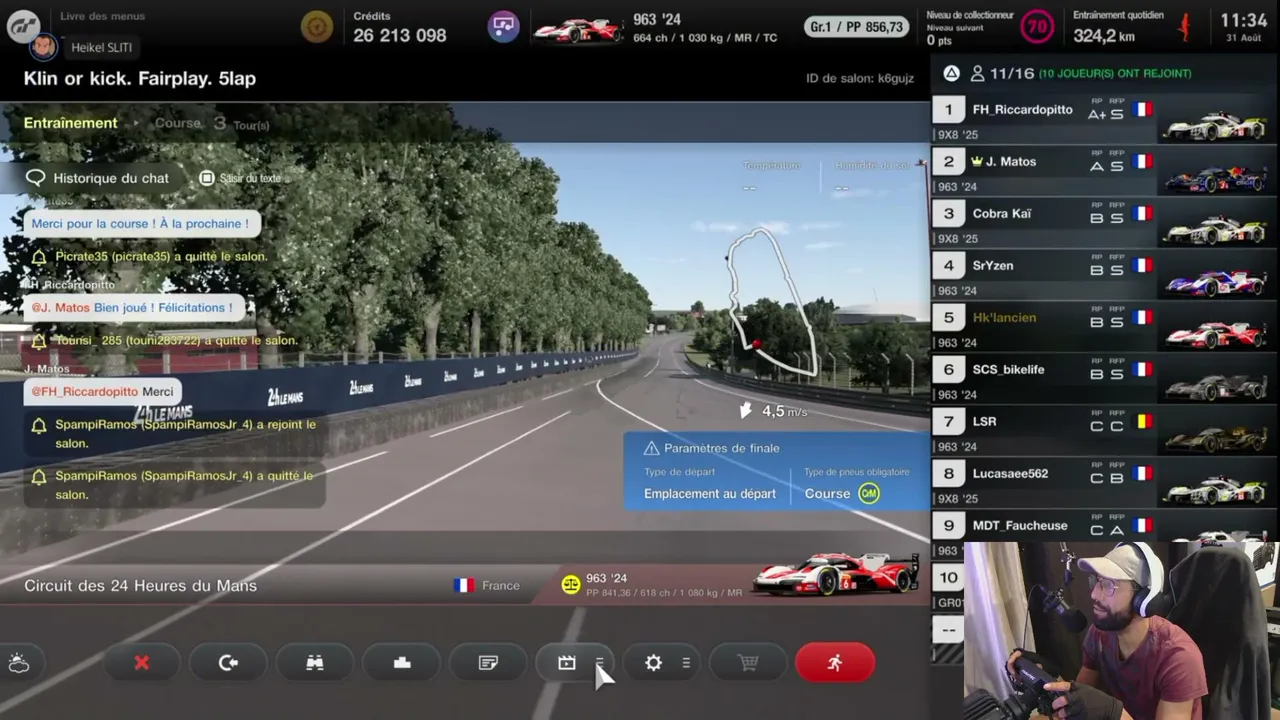This screenshot has height=720, width=1280.
Task: Click the Crédits 26 213 098 amount
Action: [x=399, y=35]
